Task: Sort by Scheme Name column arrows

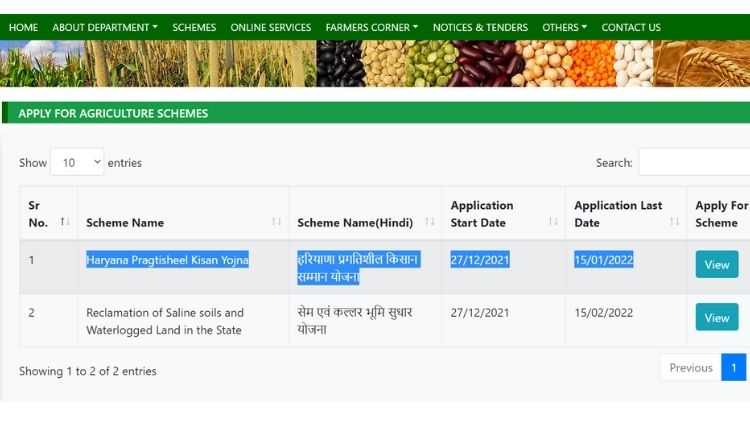Action: click(x=276, y=221)
